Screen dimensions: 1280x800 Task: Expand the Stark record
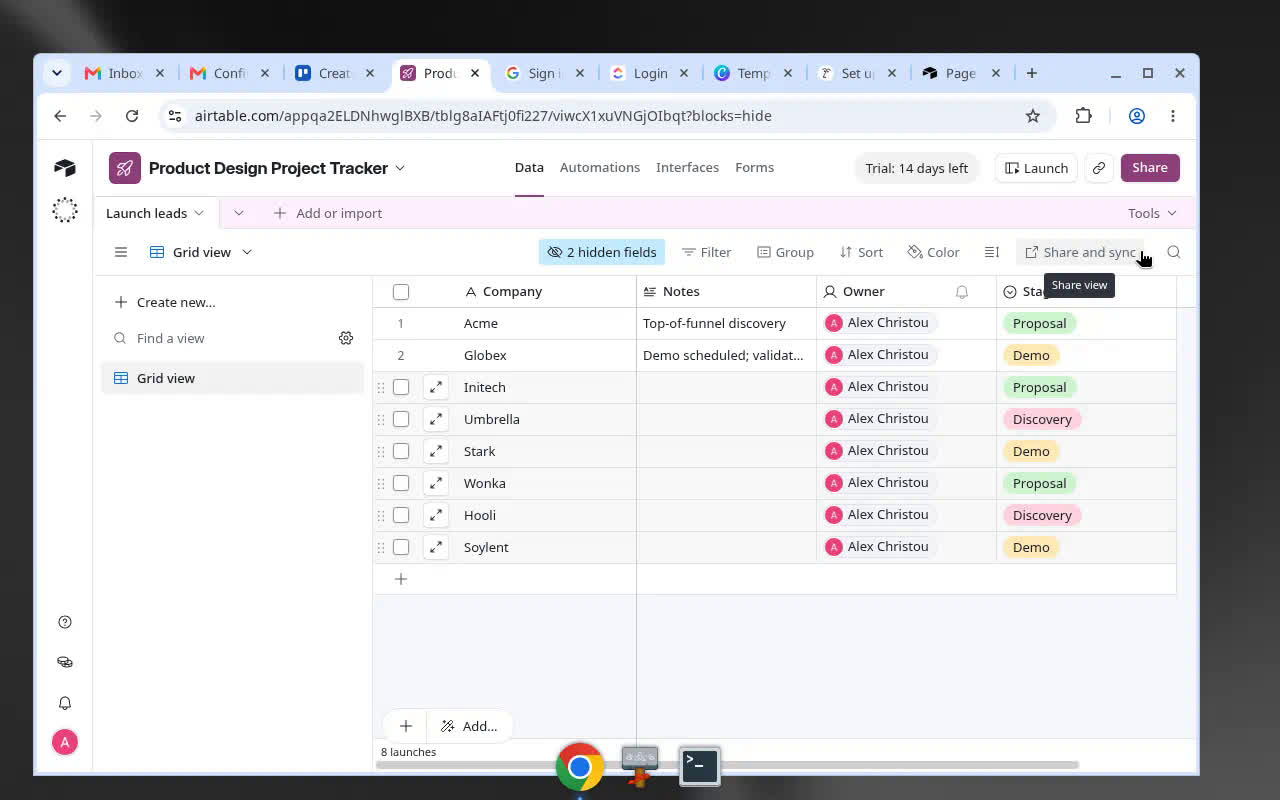(436, 451)
